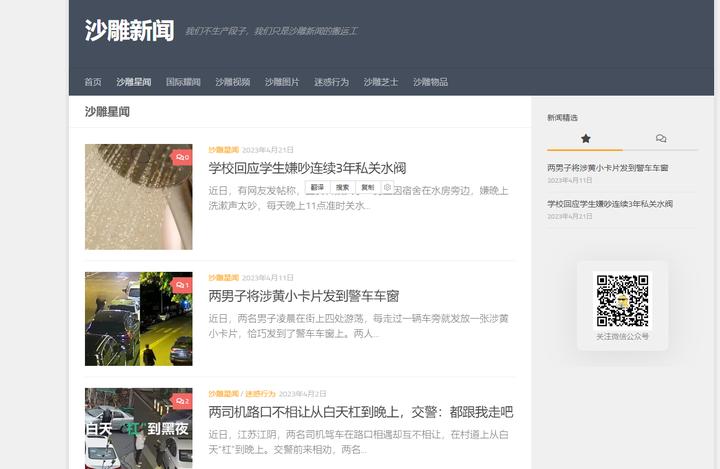Click 沙雕星闻 tag on the April 2 article
This screenshot has width=720, height=469.
pos(224,394)
